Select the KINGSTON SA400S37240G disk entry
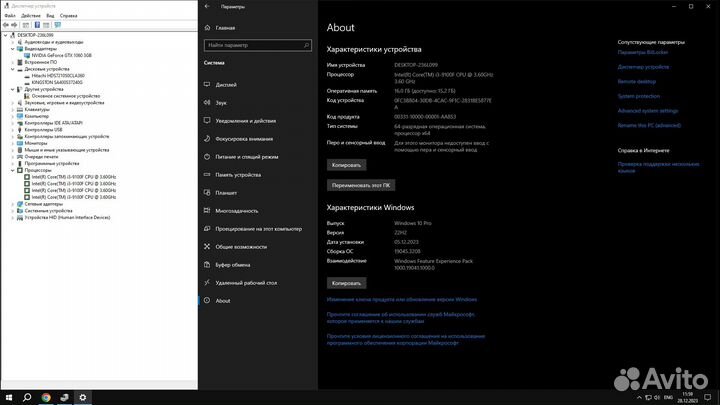The image size is (720, 405). [x=57, y=82]
